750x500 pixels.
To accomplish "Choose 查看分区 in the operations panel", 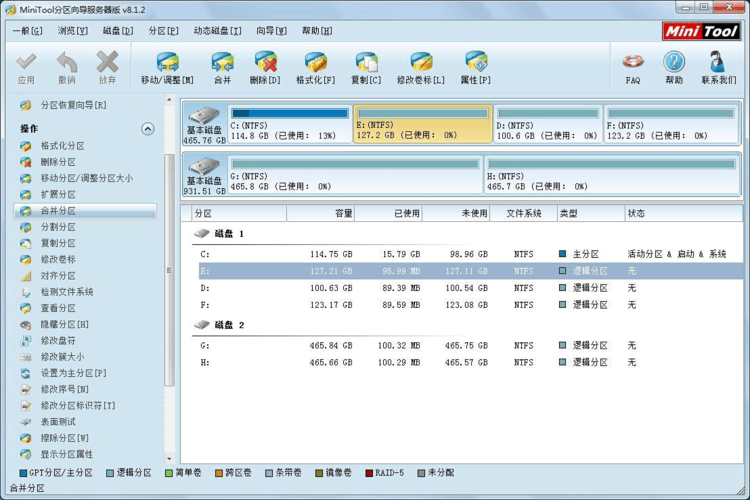I will click(58, 309).
